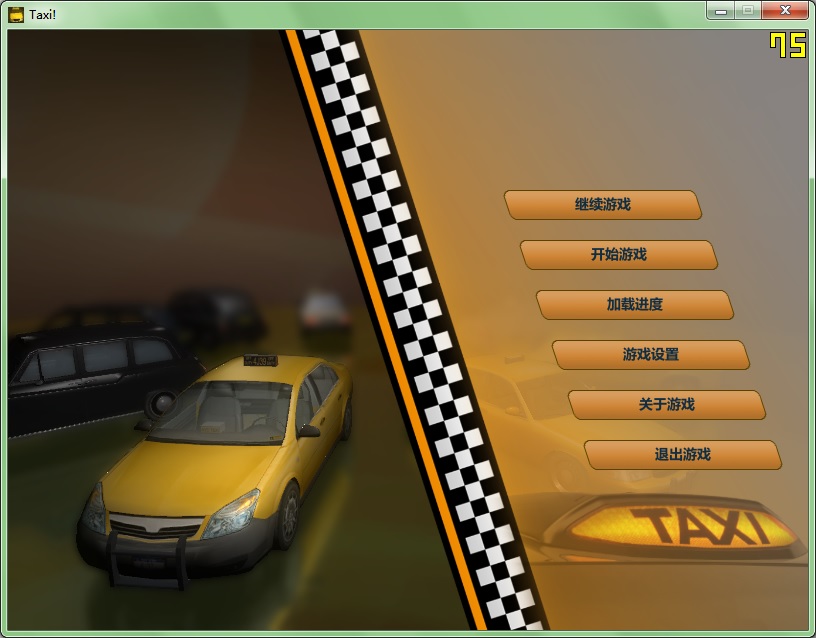Select 关于游戏 (About Game)

[x=667, y=404]
